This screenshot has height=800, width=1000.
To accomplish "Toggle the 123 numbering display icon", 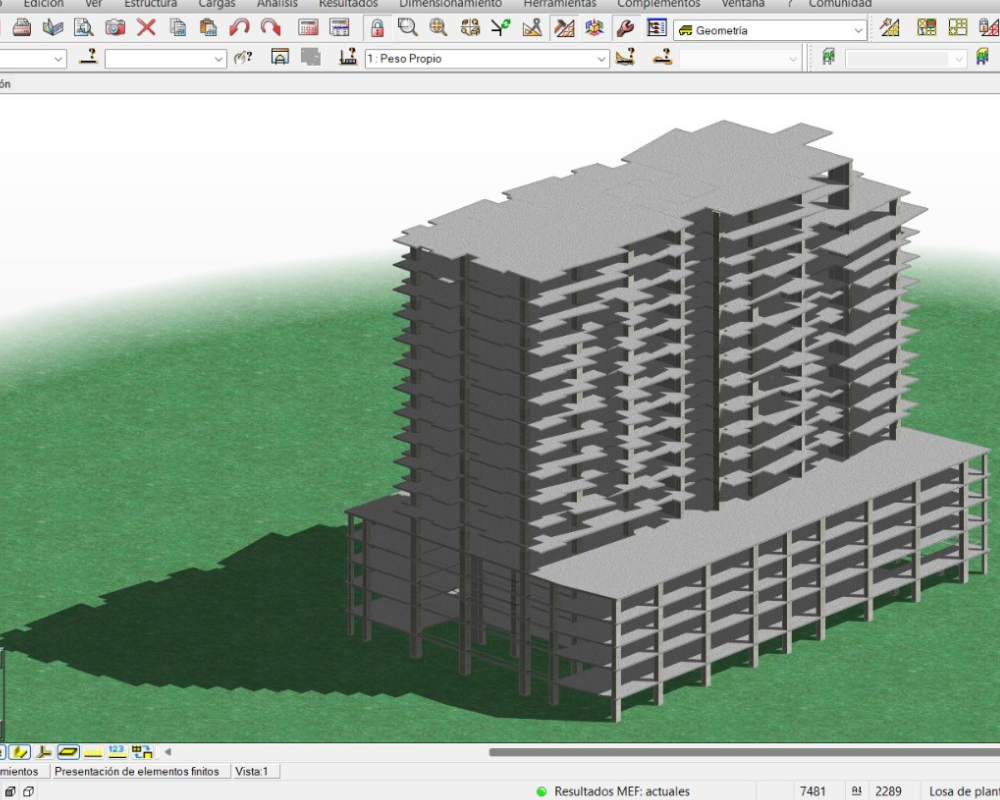I will (x=116, y=751).
